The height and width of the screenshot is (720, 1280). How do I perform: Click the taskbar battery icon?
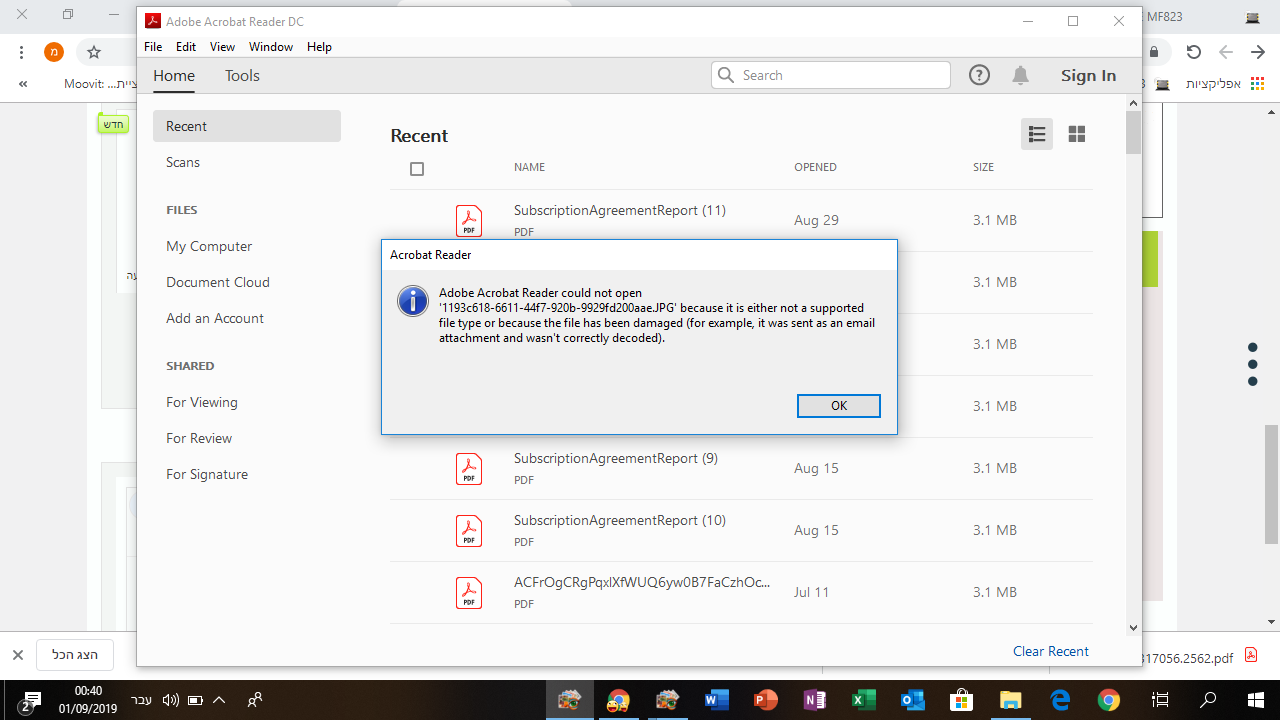pyautogui.click(x=196, y=700)
